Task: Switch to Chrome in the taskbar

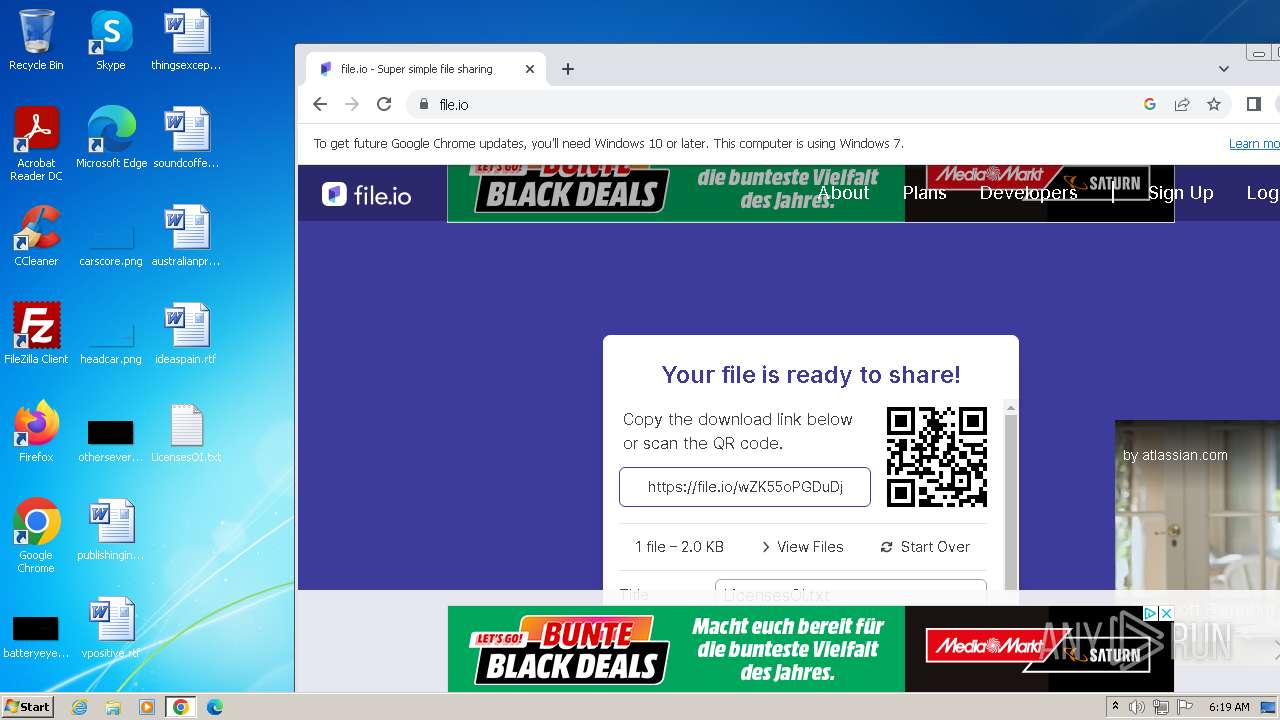Action: point(181,707)
